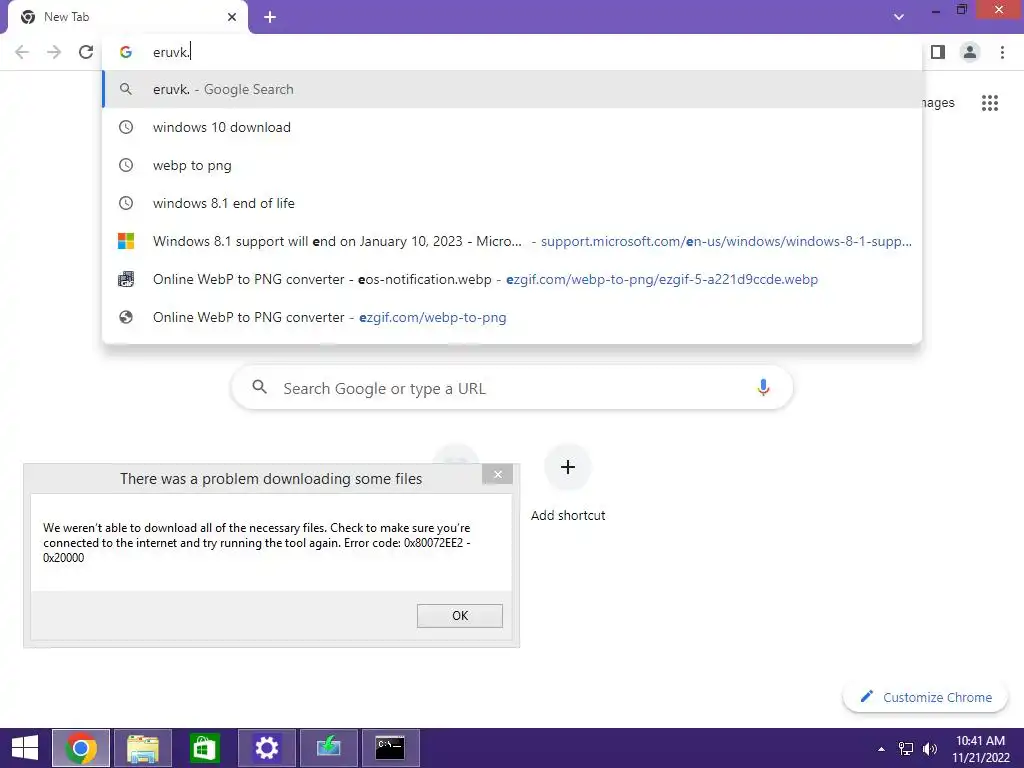
Task: Click the browser back arrow
Action: (x=22, y=52)
